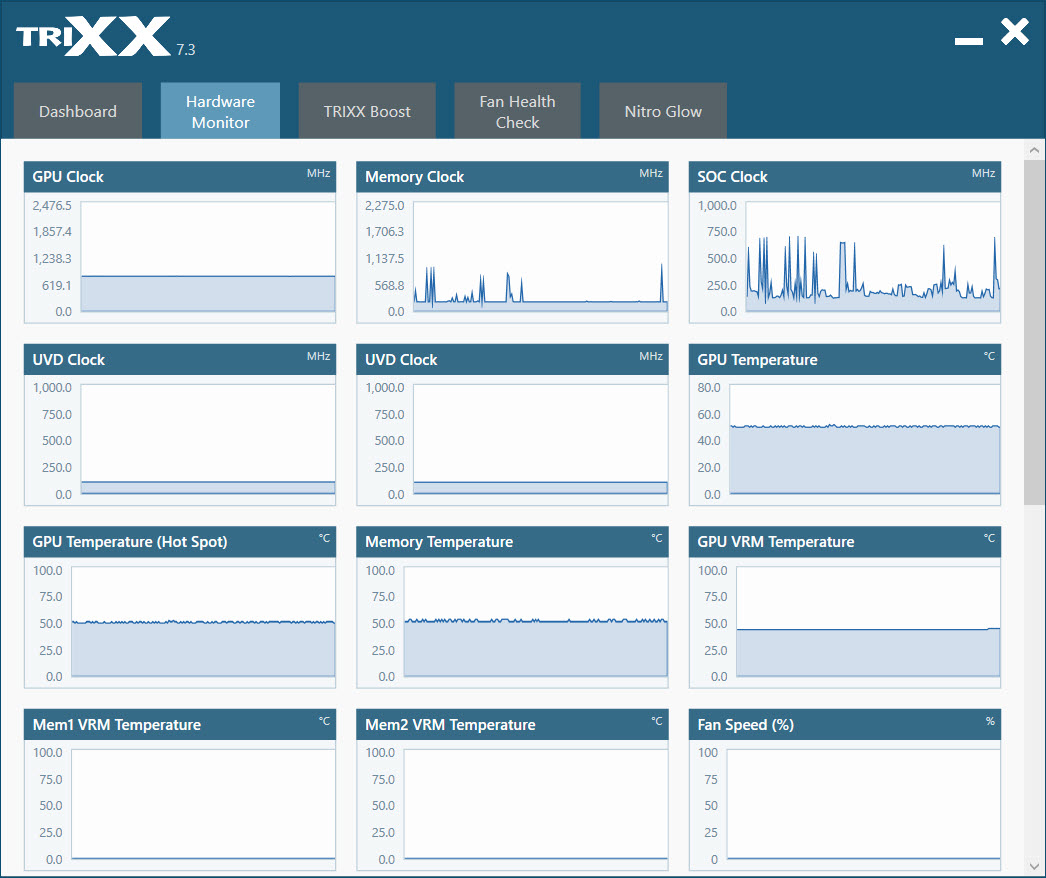Click the GPU Temperature (Hot Spot) chart
The height and width of the screenshot is (878, 1046).
pyautogui.click(x=203, y=622)
